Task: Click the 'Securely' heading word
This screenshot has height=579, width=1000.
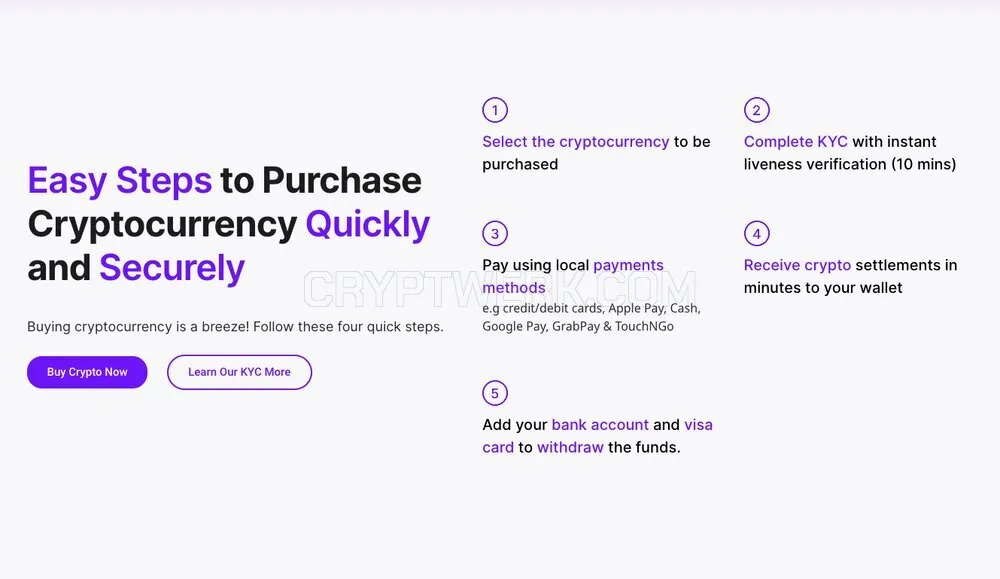Action: [x=172, y=268]
